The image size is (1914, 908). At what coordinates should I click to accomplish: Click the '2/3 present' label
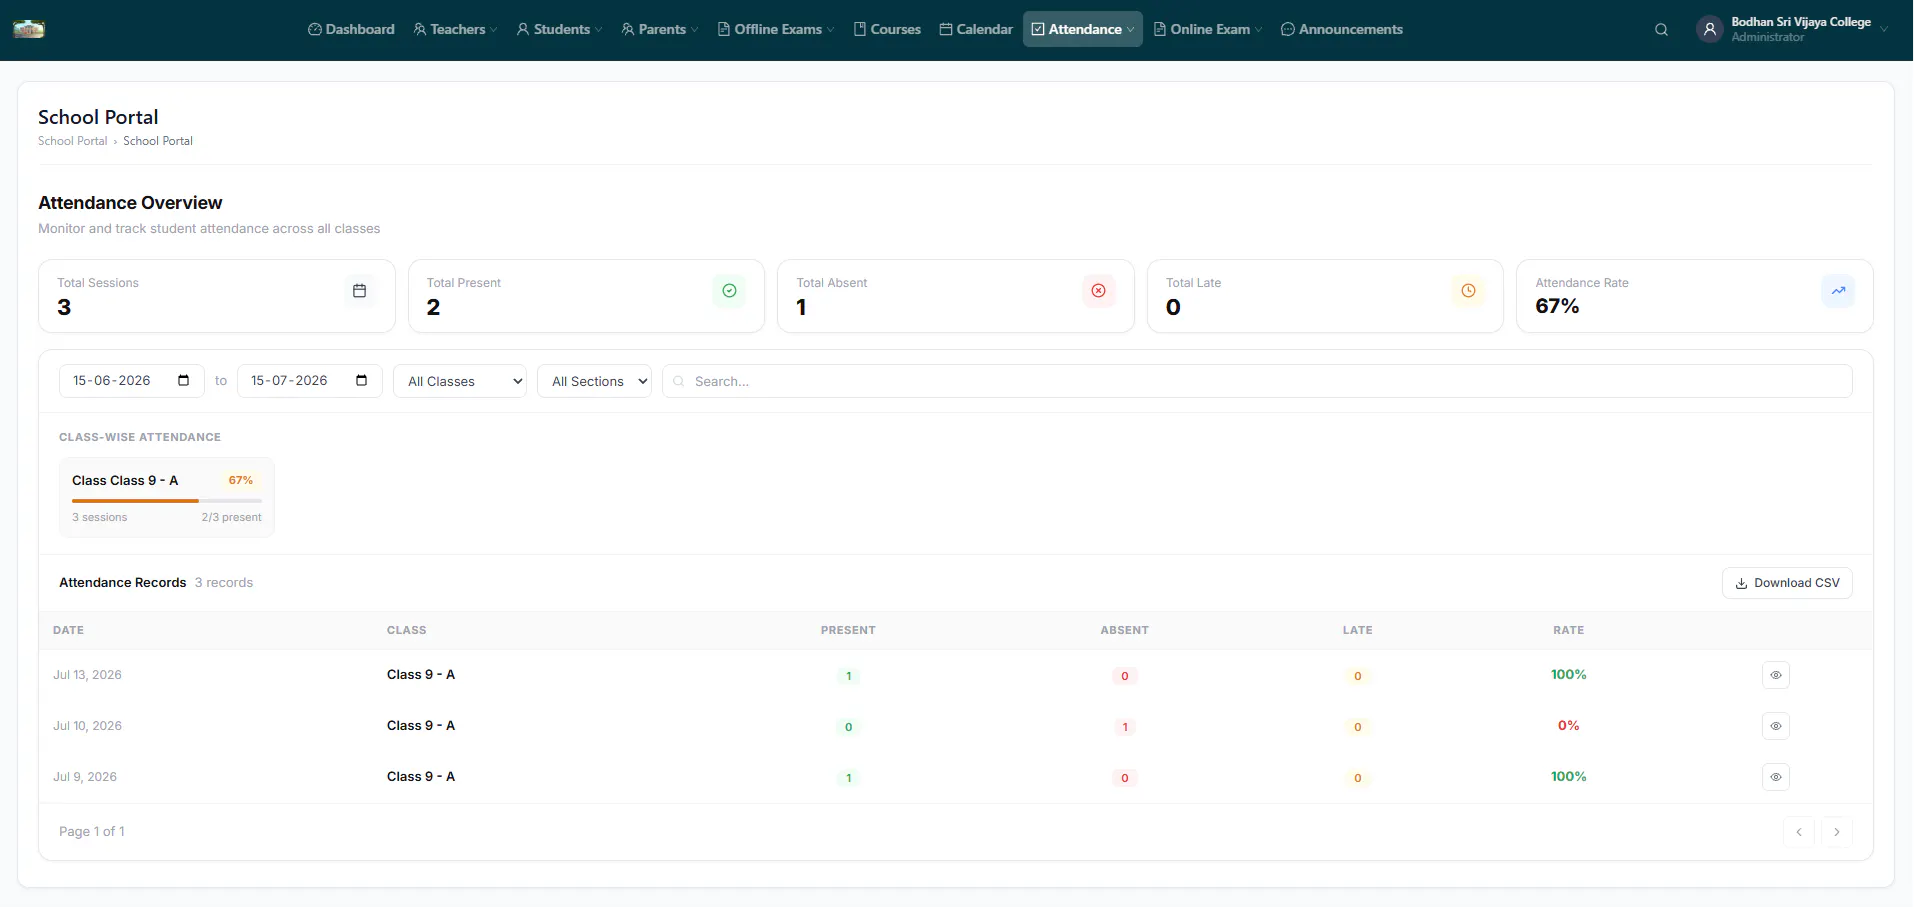232,518
